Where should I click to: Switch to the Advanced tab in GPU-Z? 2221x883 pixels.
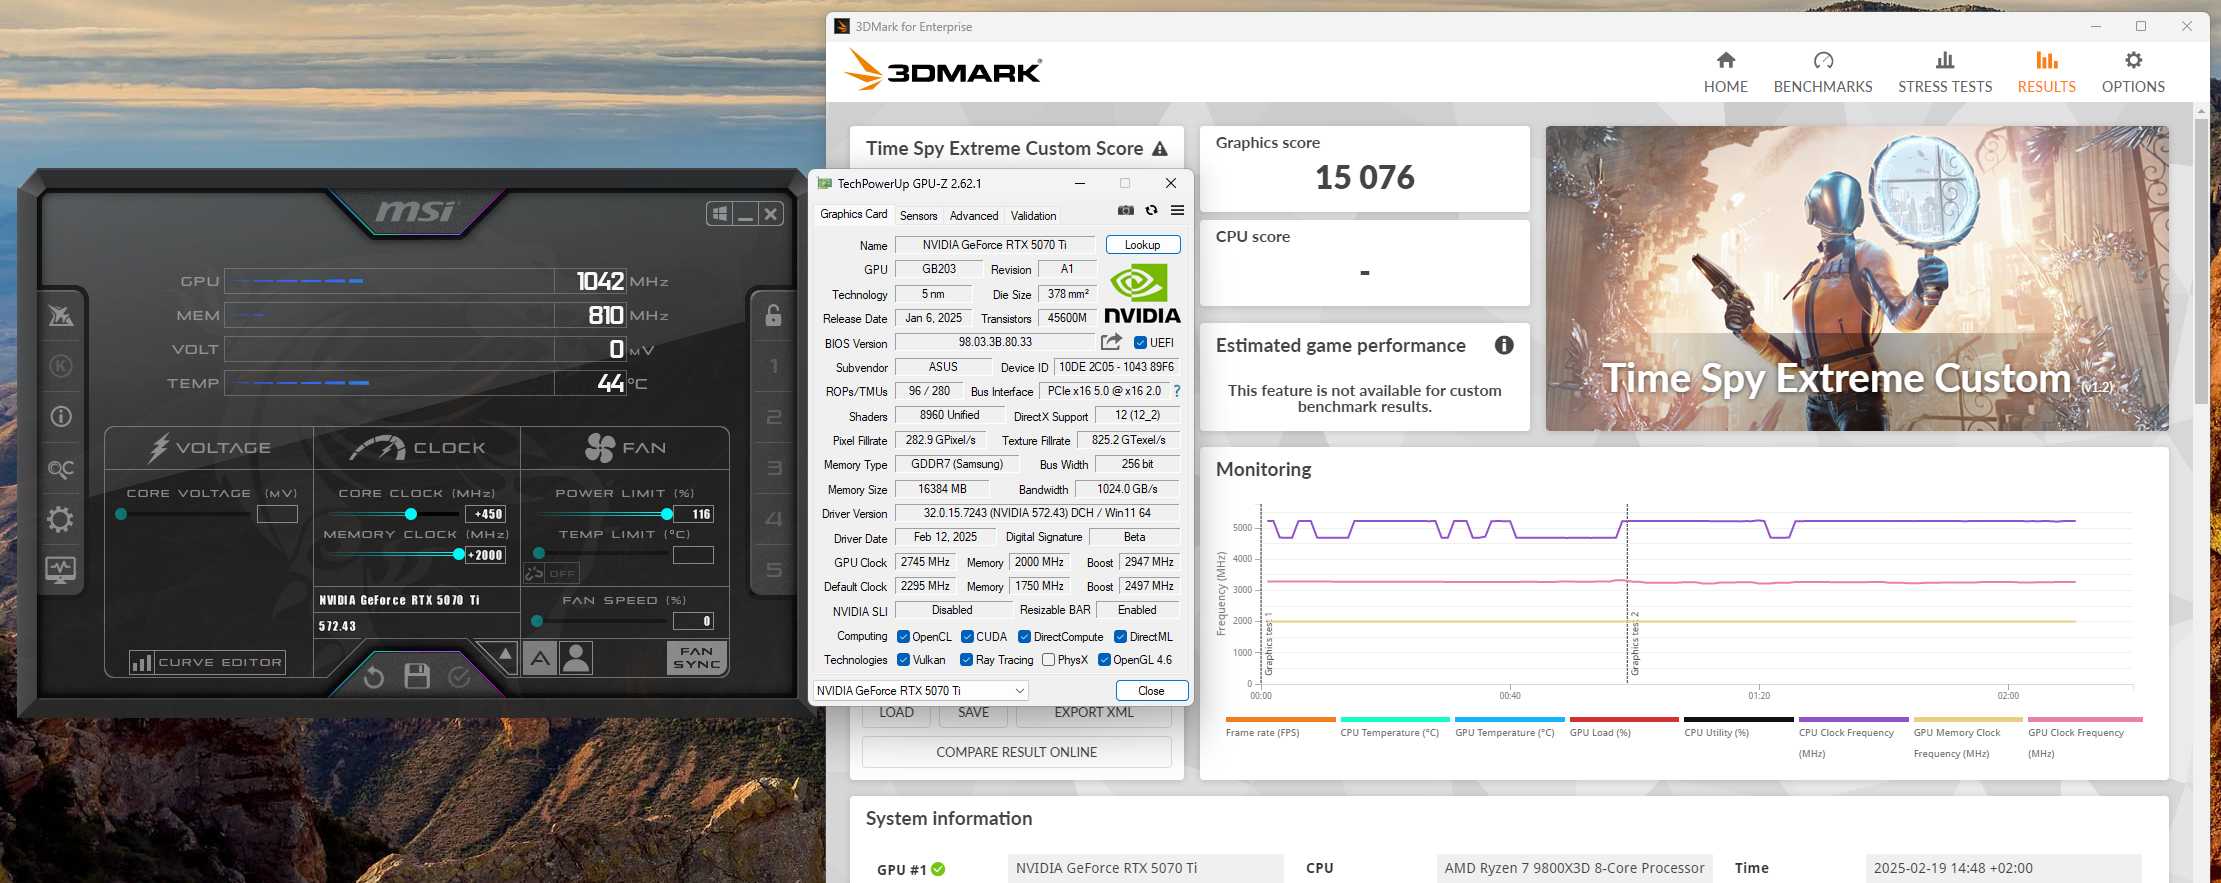(974, 216)
